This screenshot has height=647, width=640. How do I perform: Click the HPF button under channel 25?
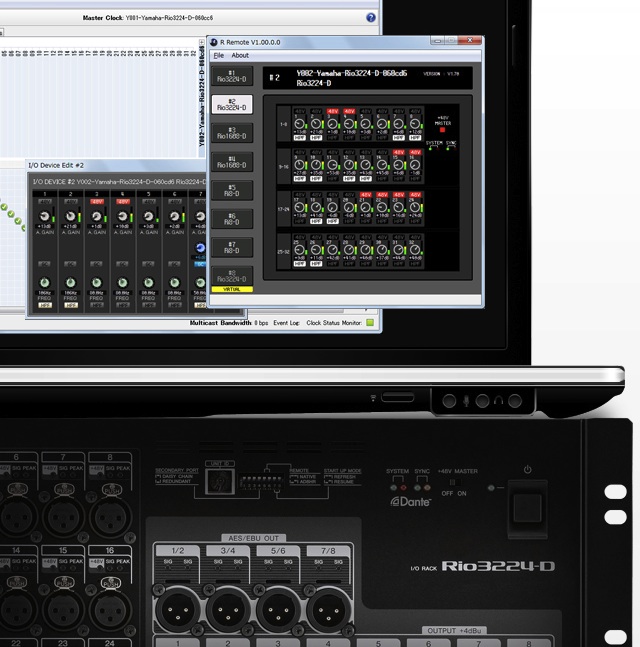300,263
